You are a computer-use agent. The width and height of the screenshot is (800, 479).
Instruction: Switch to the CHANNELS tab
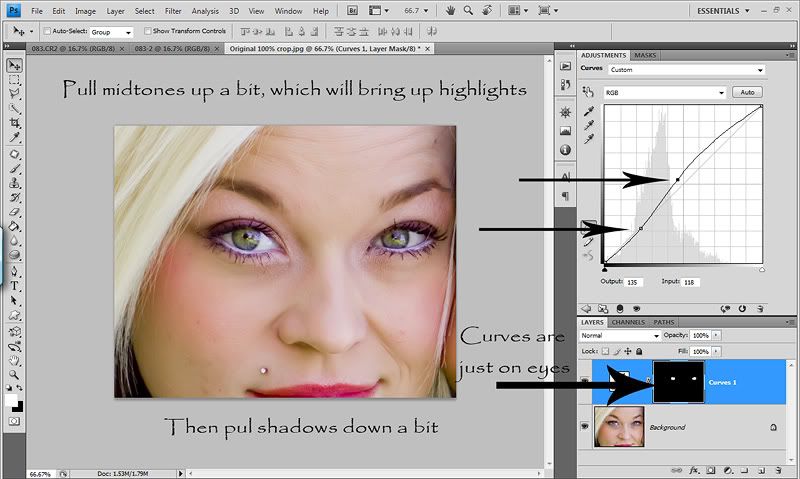[x=628, y=322]
